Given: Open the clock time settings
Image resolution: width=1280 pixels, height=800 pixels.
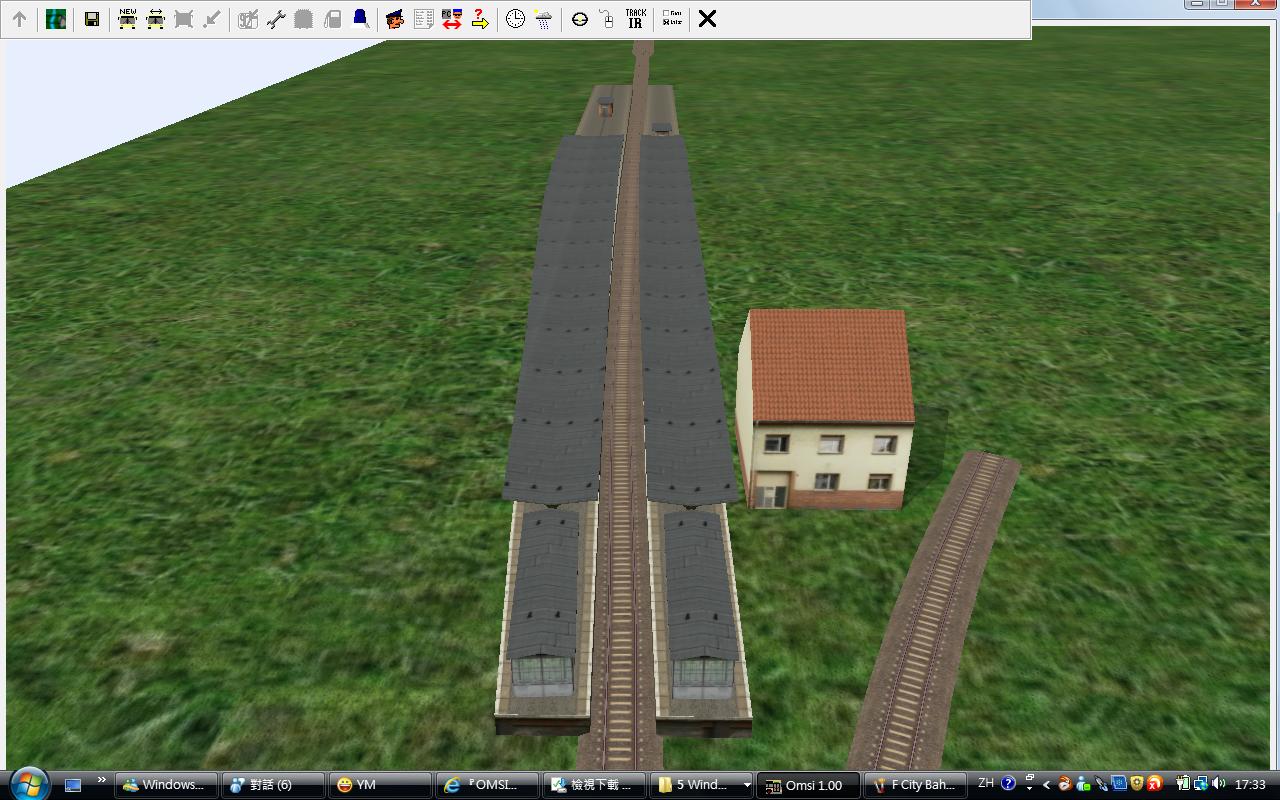Looking at the screenshot, I should click(x=515, y=19).
